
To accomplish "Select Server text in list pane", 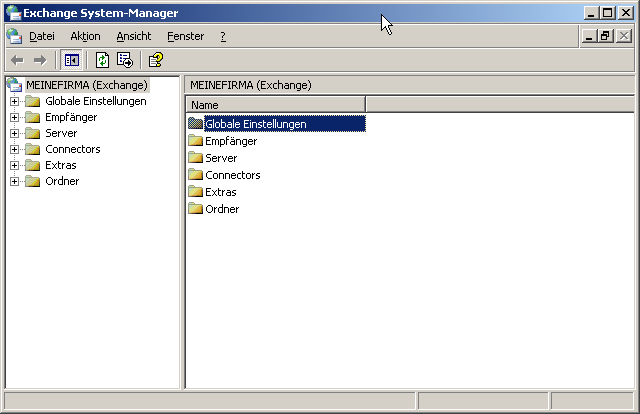I will (x=221, y=158).
